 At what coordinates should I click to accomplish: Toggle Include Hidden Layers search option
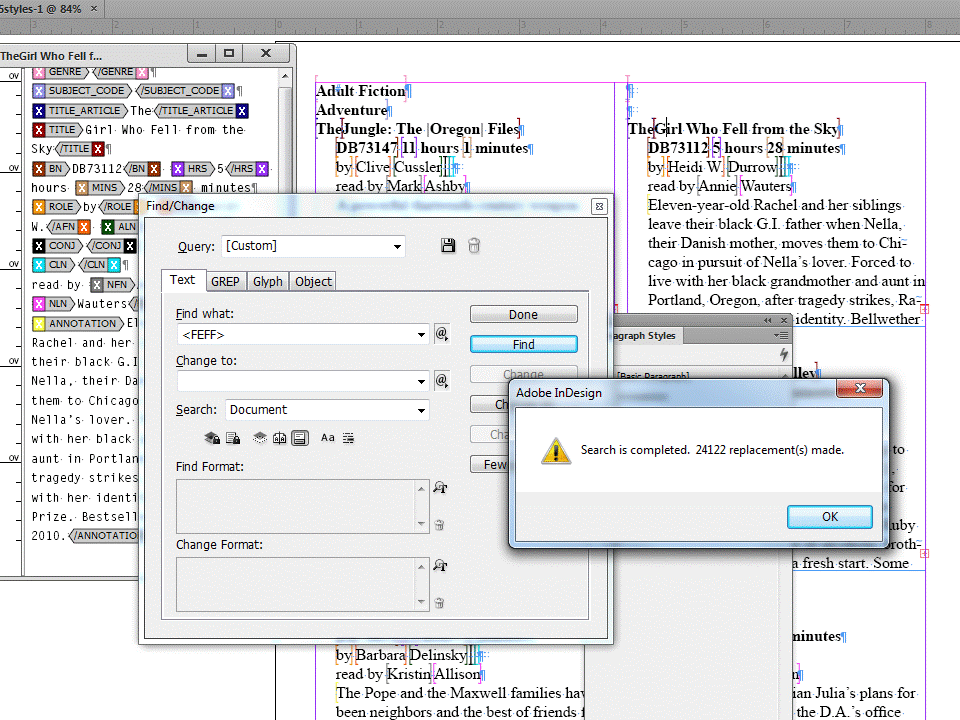(x=260, y=438)
